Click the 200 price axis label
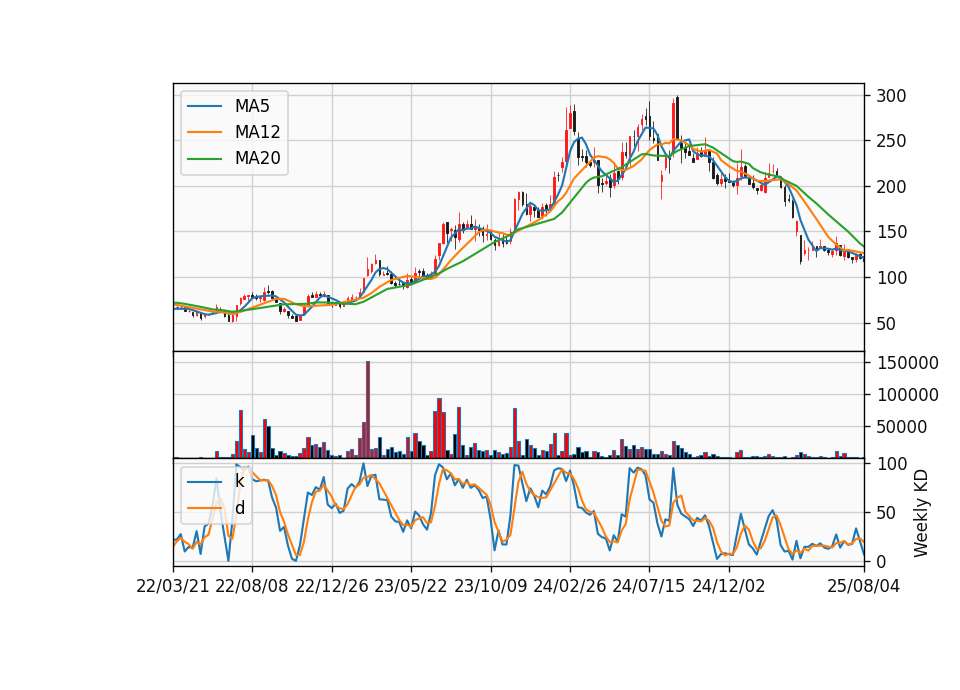 pyautogui.click(x=891, y=187)
